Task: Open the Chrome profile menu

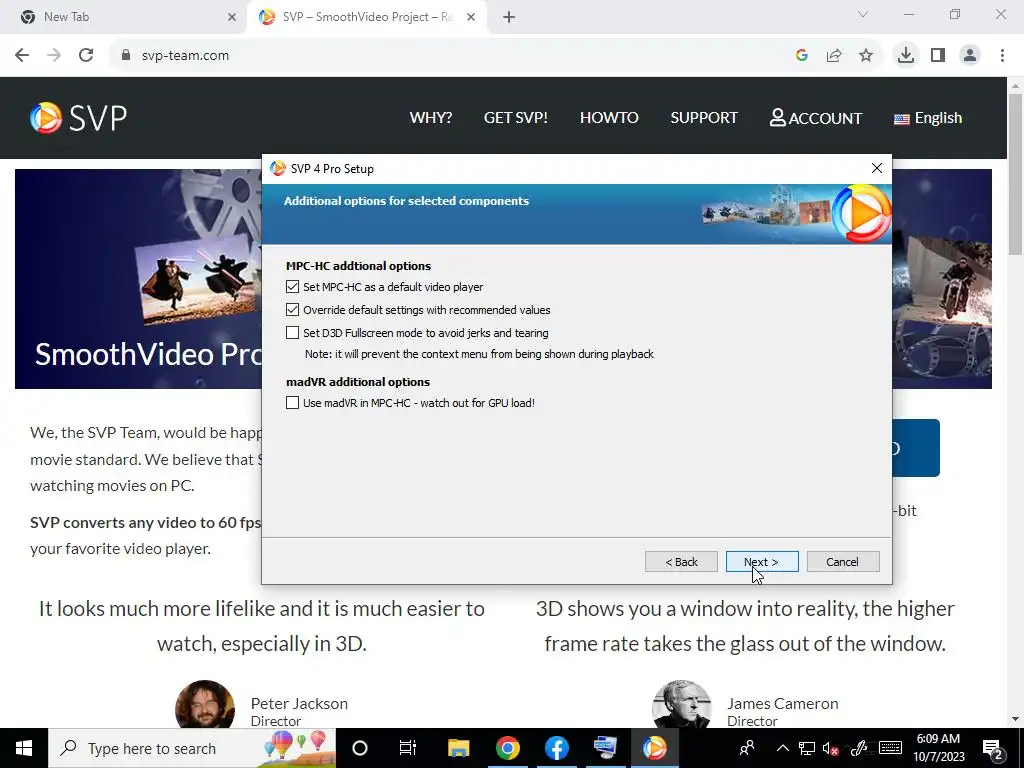Action: coord(970,56)
